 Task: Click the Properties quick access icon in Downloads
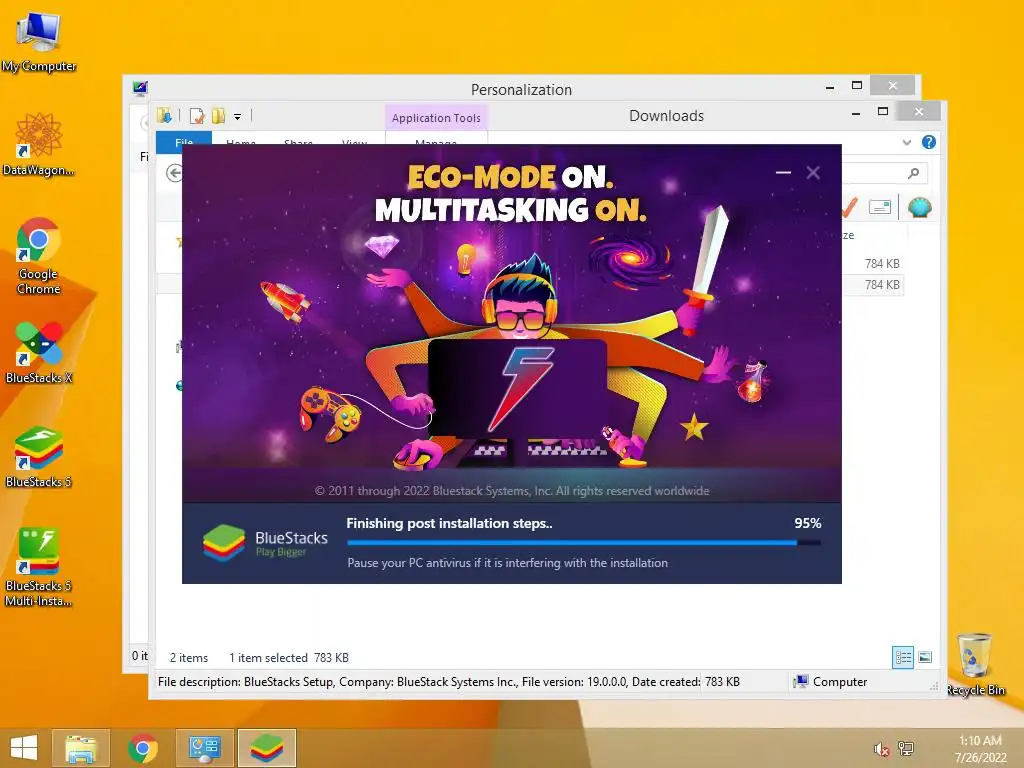(197, 116)
